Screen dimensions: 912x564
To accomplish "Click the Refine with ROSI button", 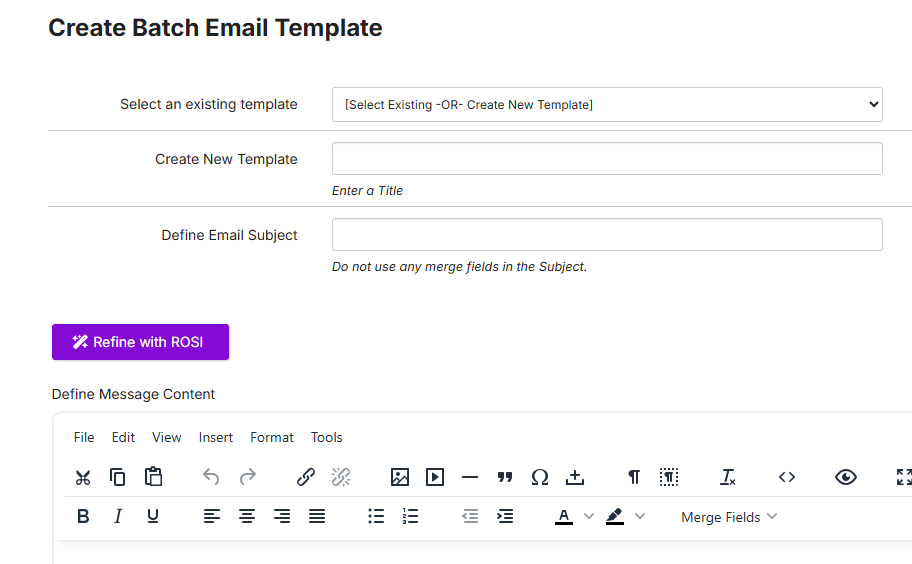I will (x=140, y=342).
